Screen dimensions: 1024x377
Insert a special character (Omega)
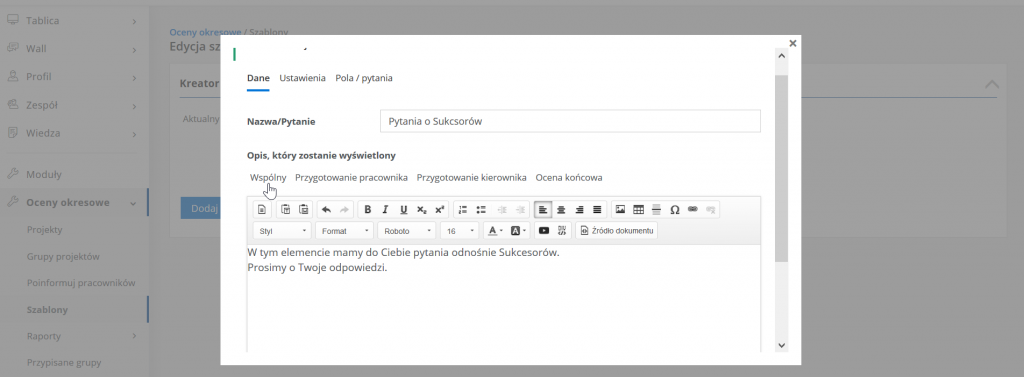coord(675,210)
